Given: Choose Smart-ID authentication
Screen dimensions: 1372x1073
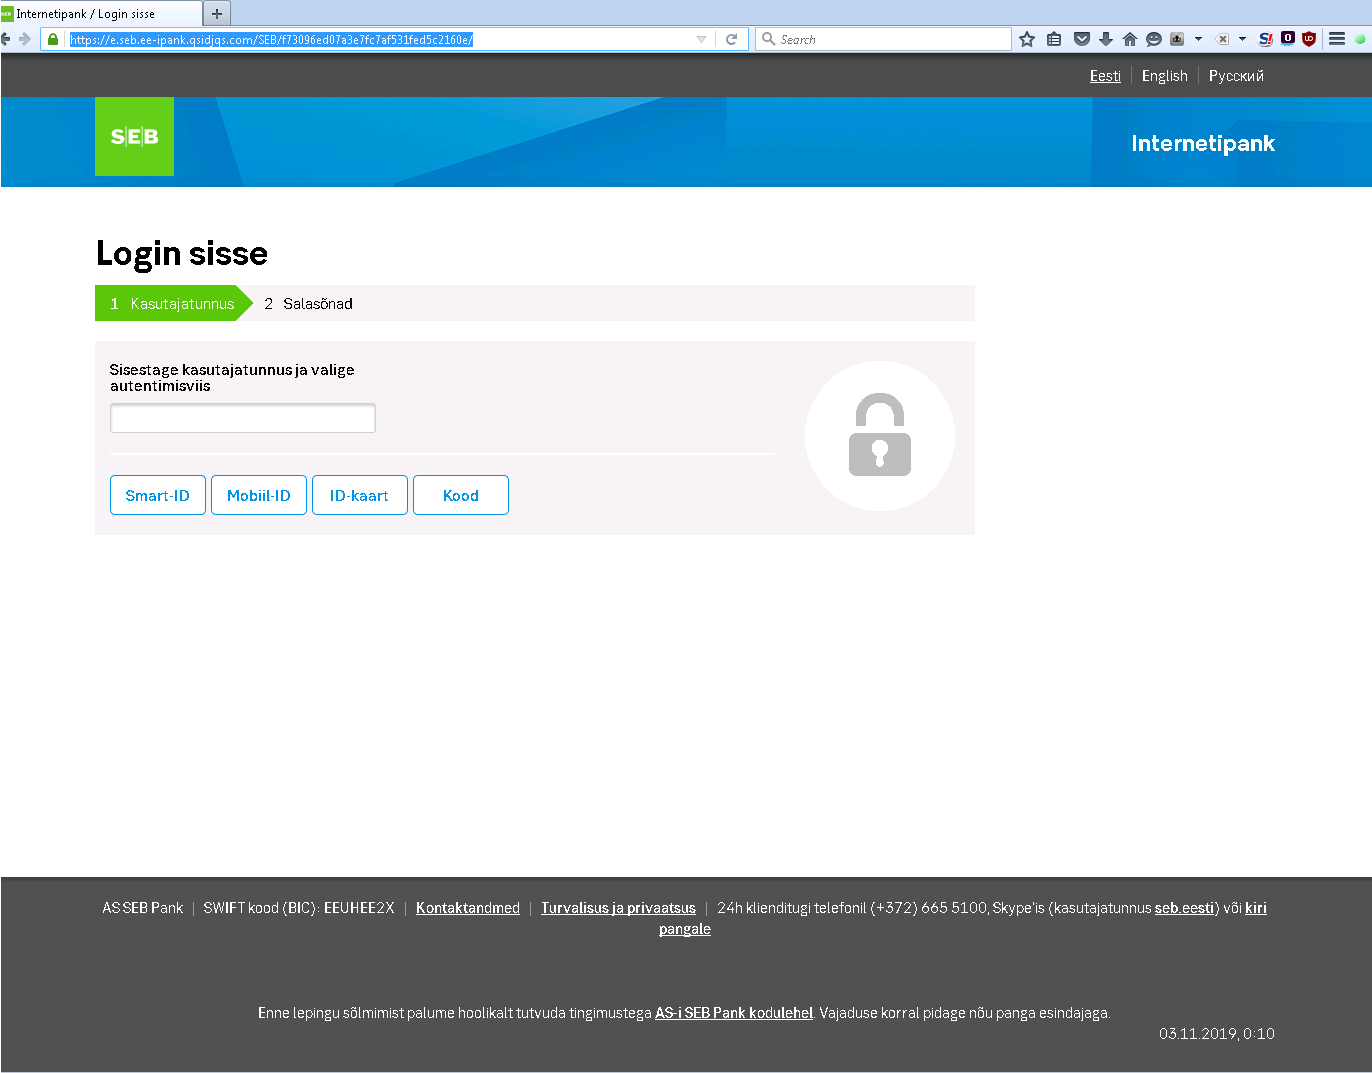Looking at the screenshot, I should [x=158, y=495].
